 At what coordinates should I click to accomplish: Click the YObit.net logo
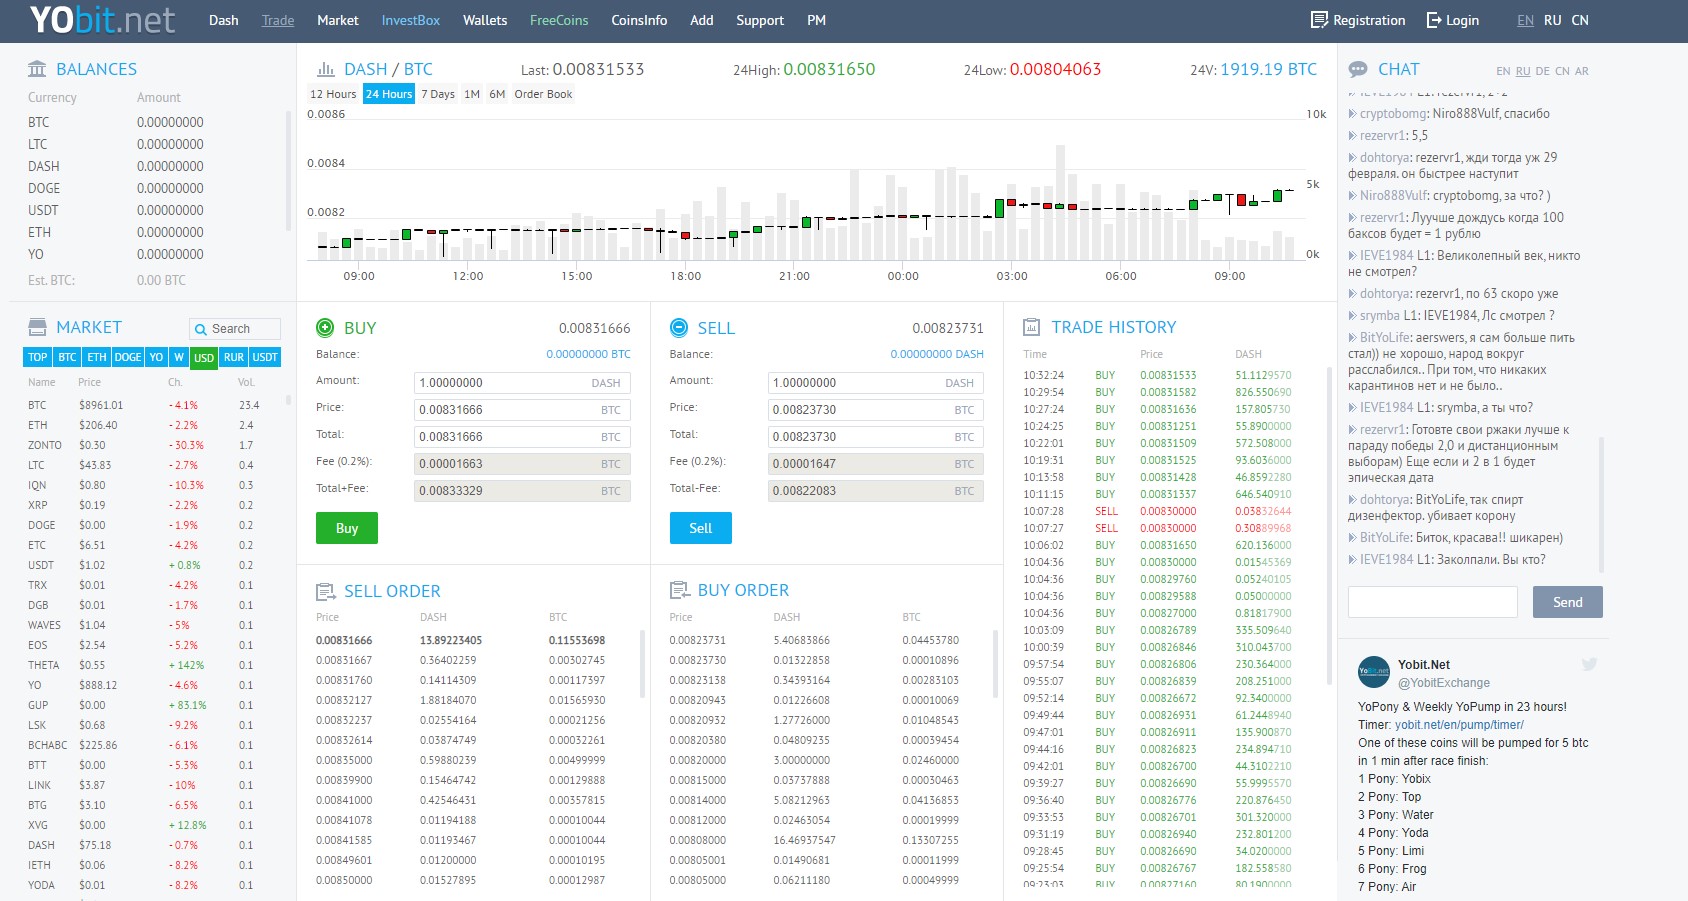click(102, 20)
